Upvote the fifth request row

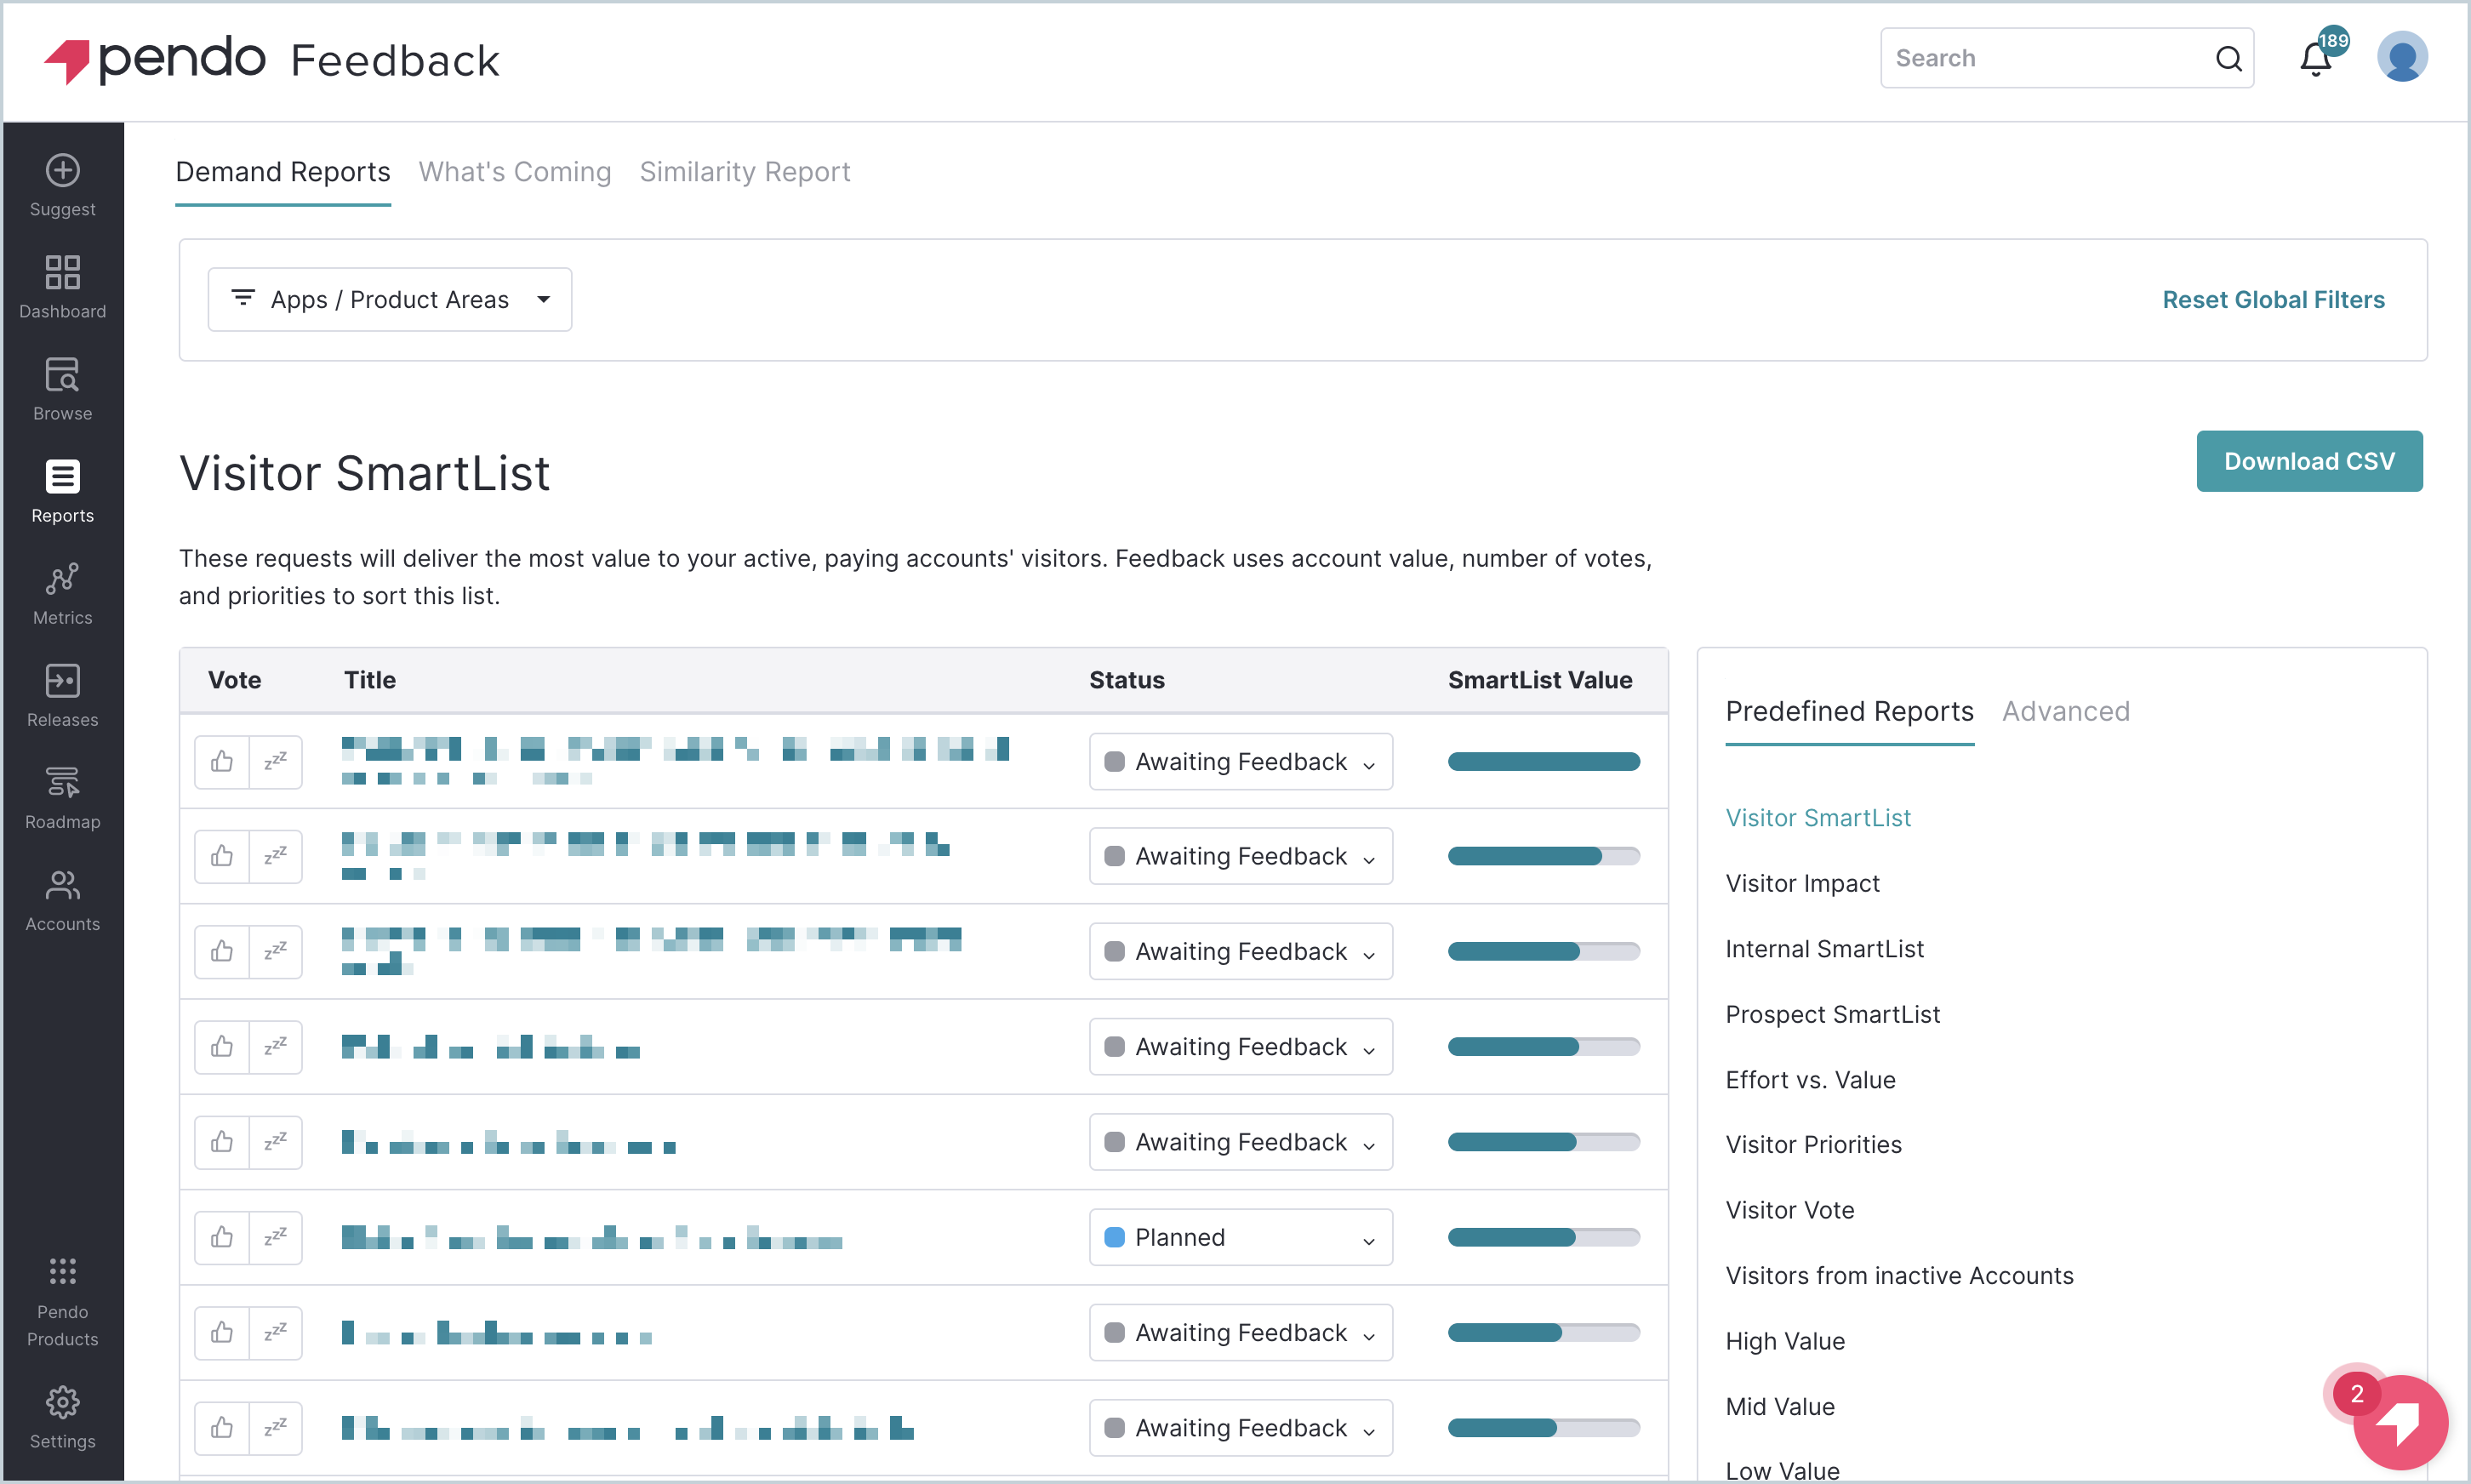pos(222,1142)
